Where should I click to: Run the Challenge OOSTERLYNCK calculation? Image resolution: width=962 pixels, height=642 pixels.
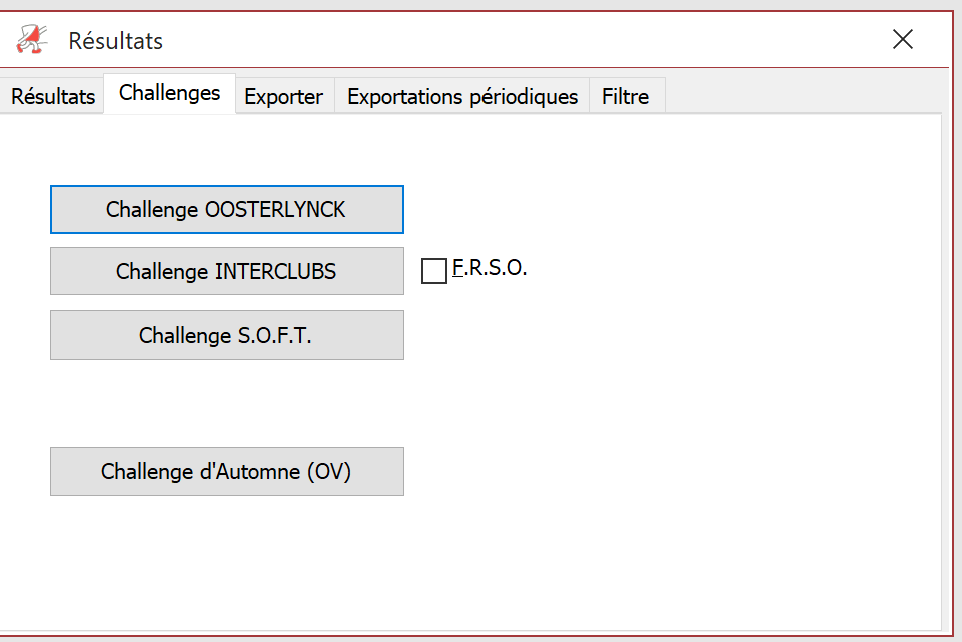(226, 209)
